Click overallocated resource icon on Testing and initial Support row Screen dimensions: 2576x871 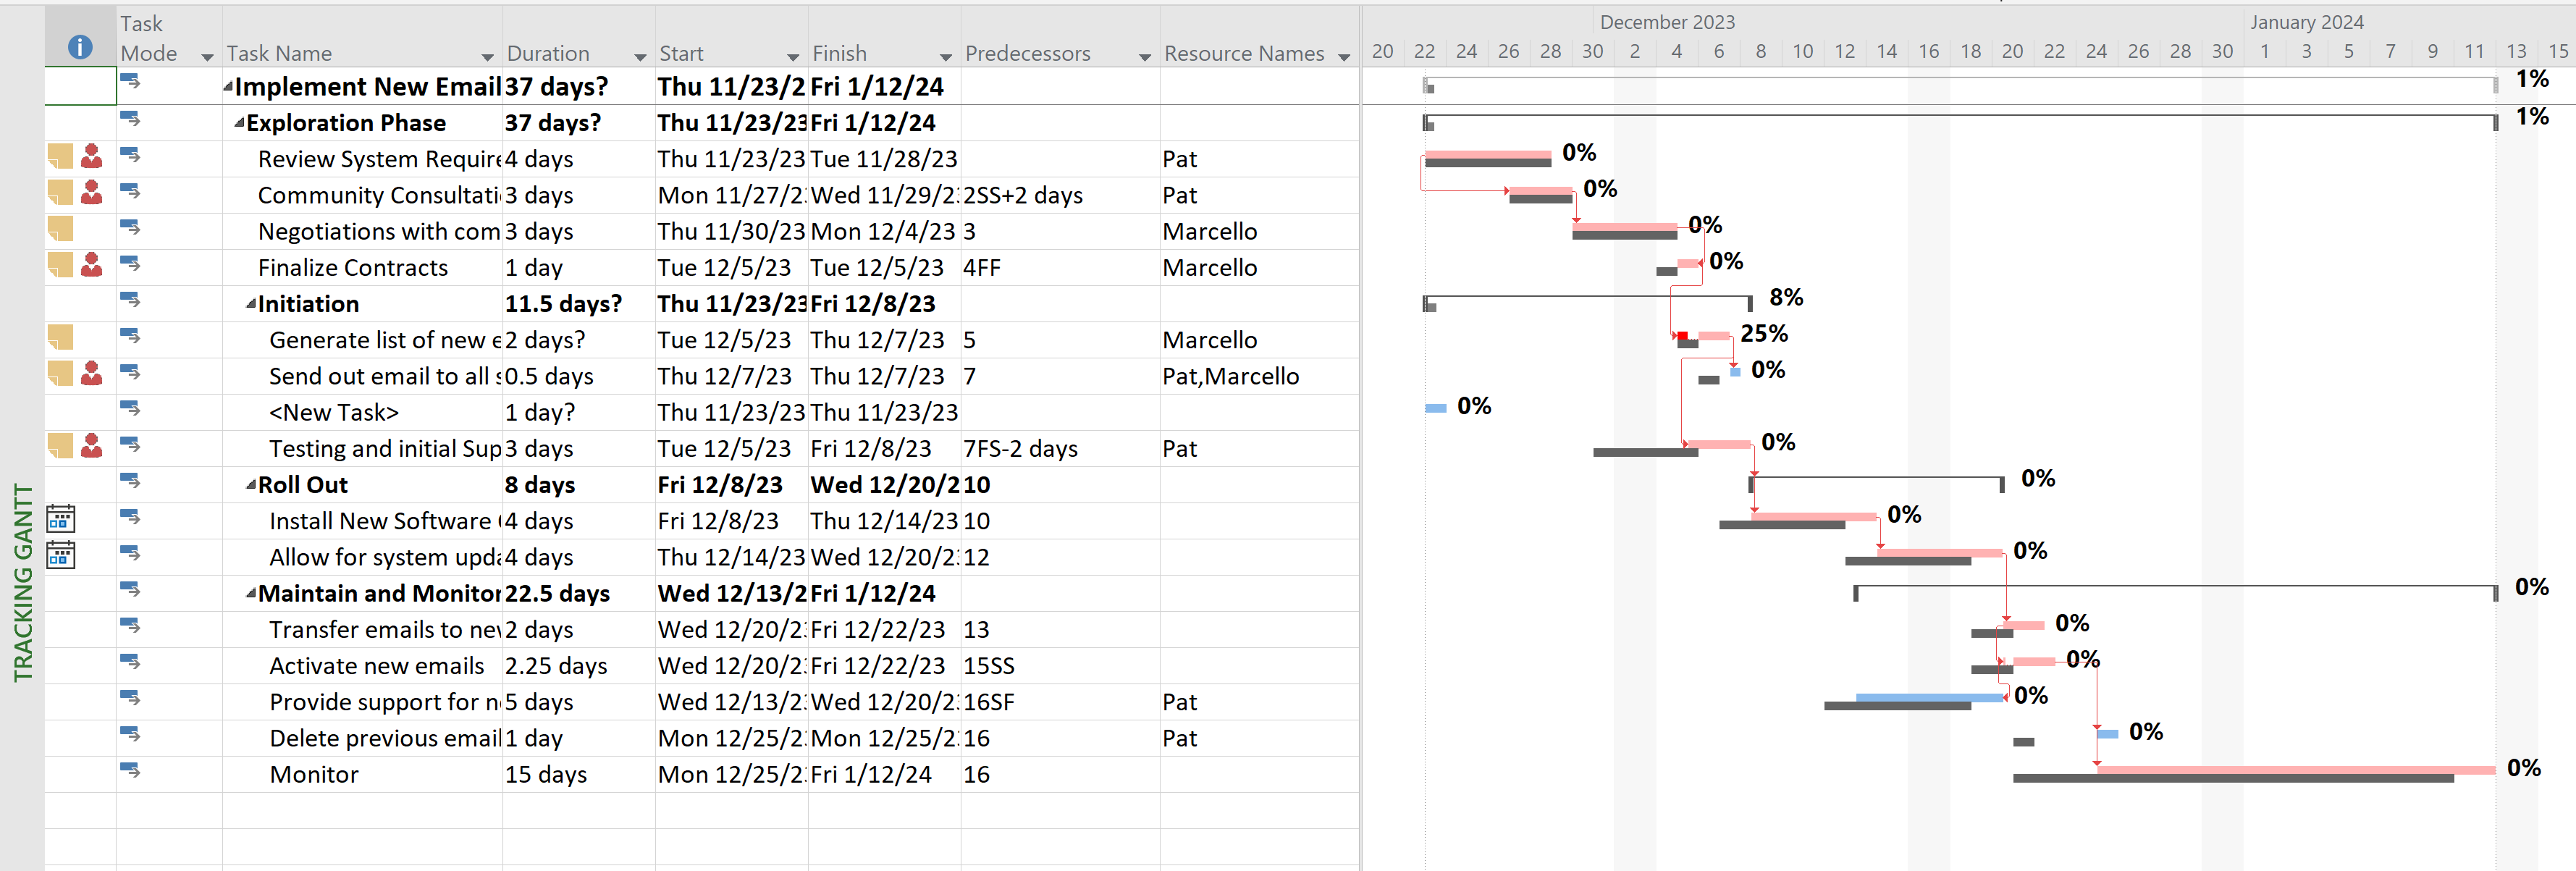[x=92, y=446]
